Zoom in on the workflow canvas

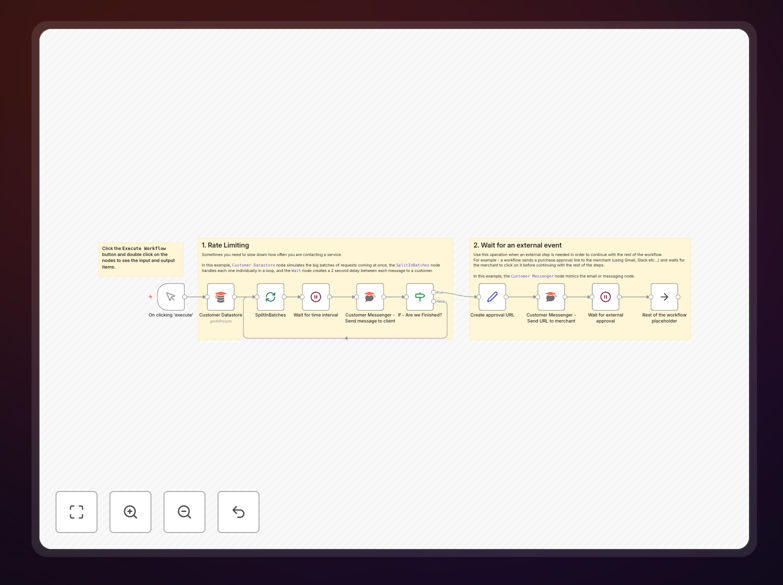(x=130, y=512)
